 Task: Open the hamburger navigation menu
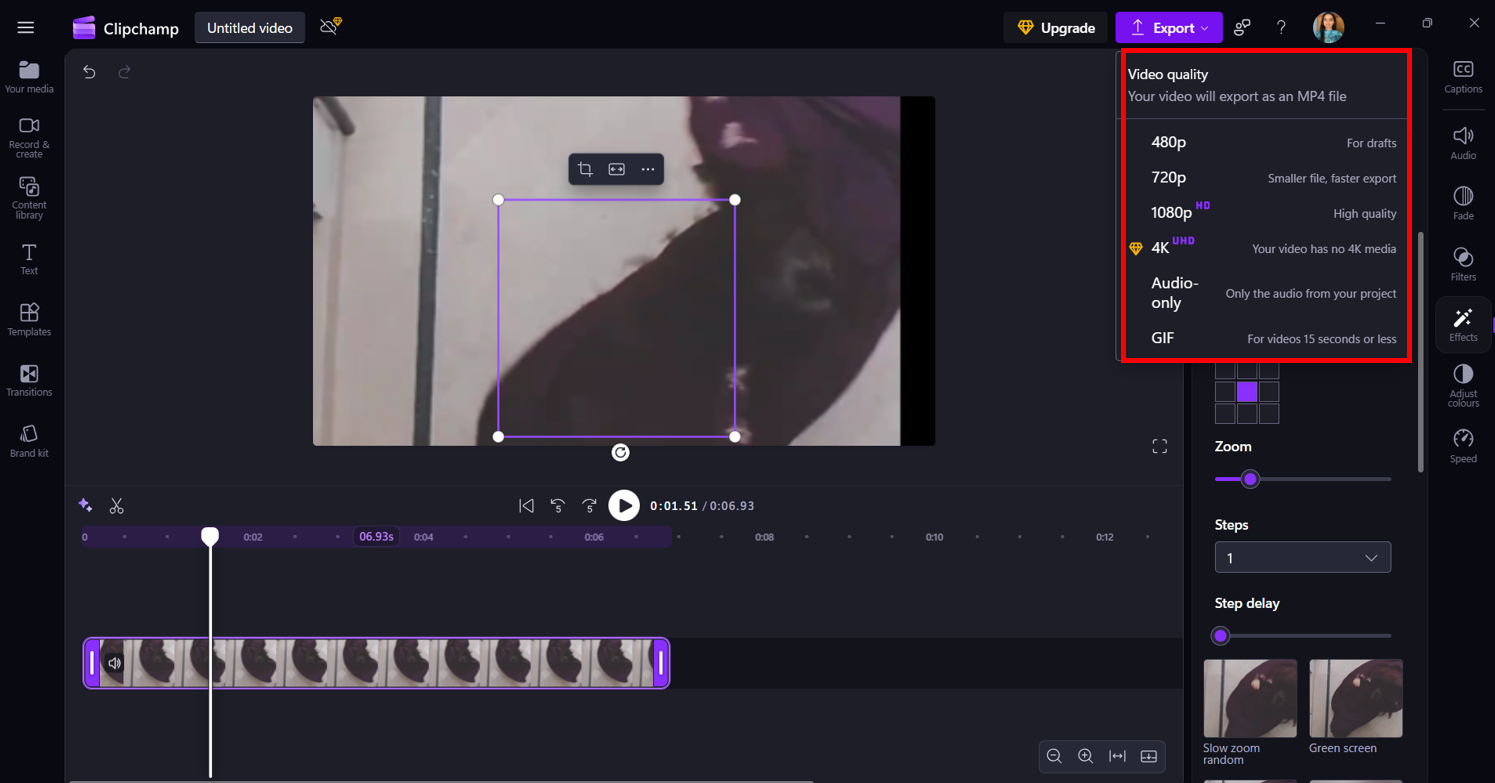tap(25, 27)
